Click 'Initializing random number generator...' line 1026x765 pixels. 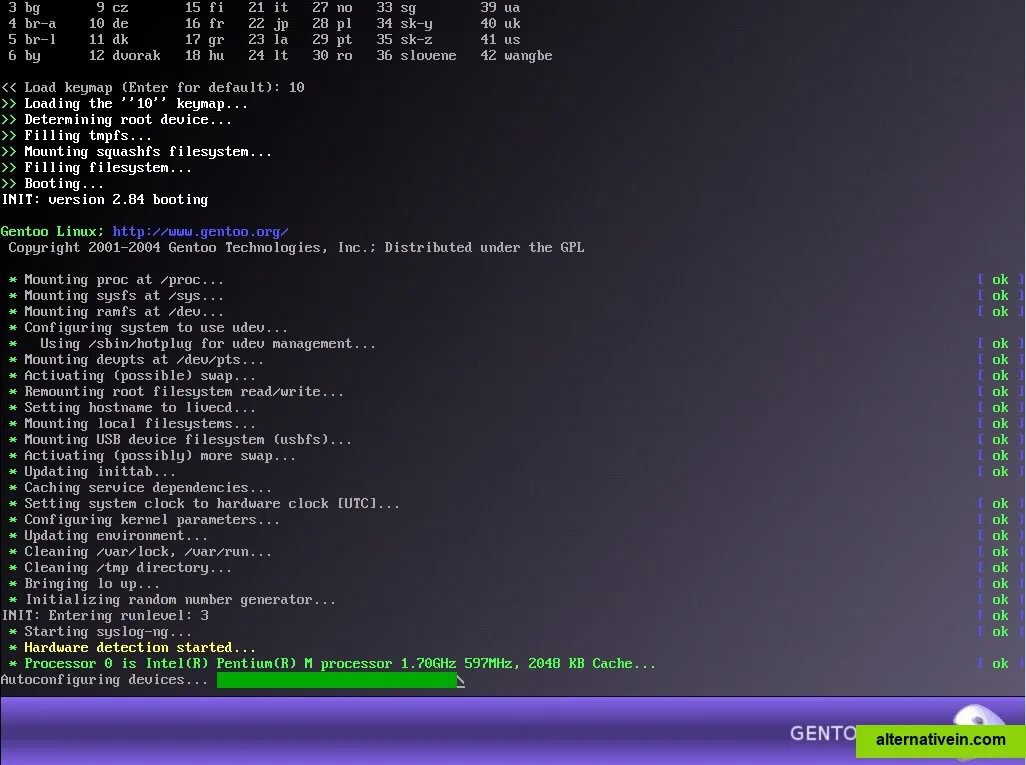click(x=172, y=600)
